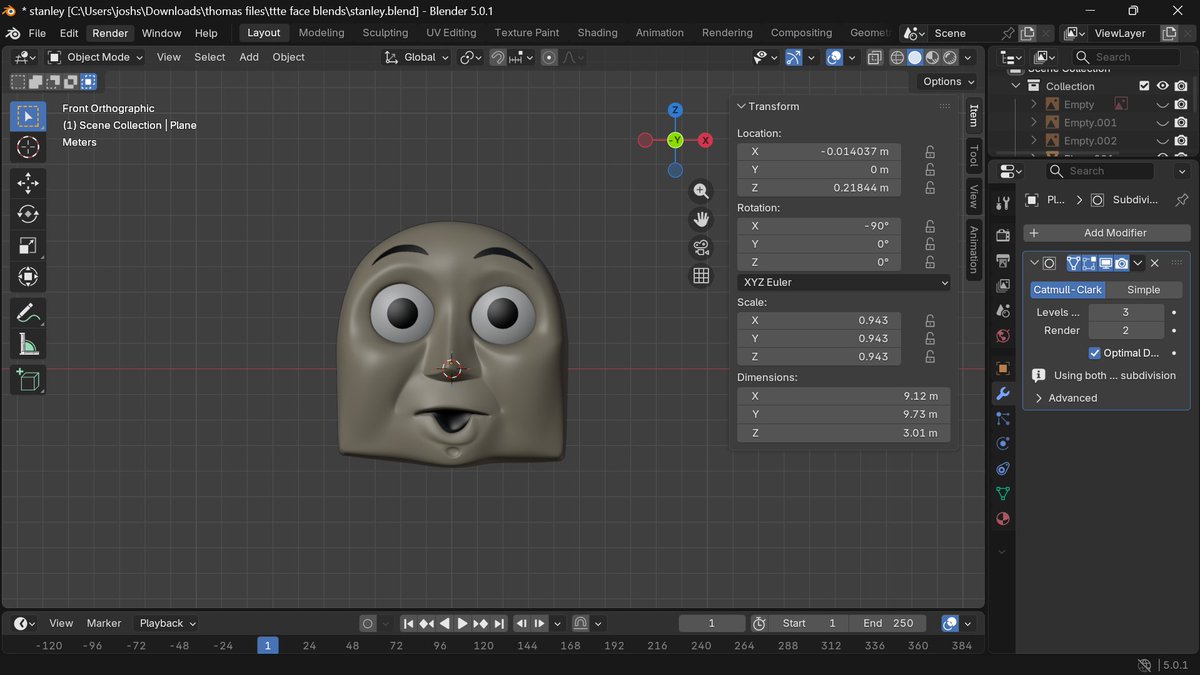Image resolution: width=1200 pixels, height=675 pixels.
Task: Select the Simple subdivision type
Action: [1144, 290]
